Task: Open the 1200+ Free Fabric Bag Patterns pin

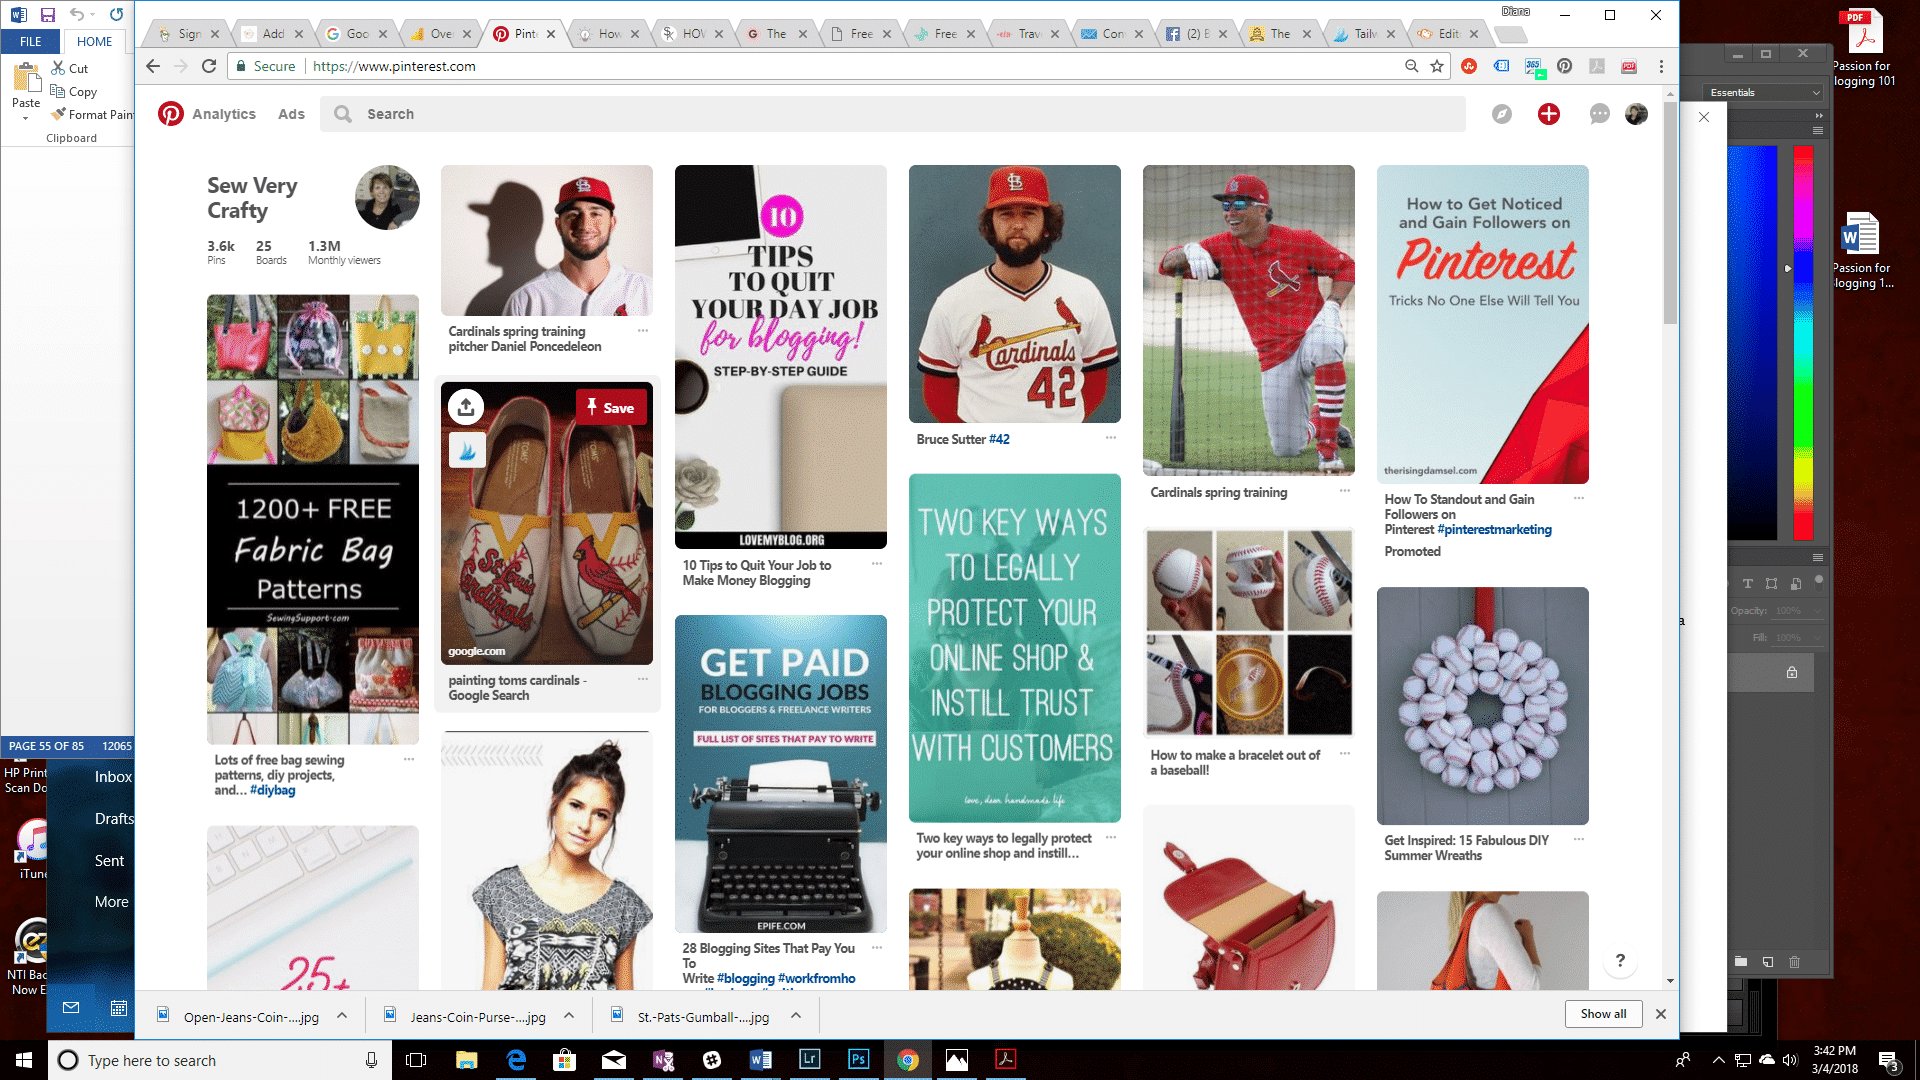Action: pos(313,519)
